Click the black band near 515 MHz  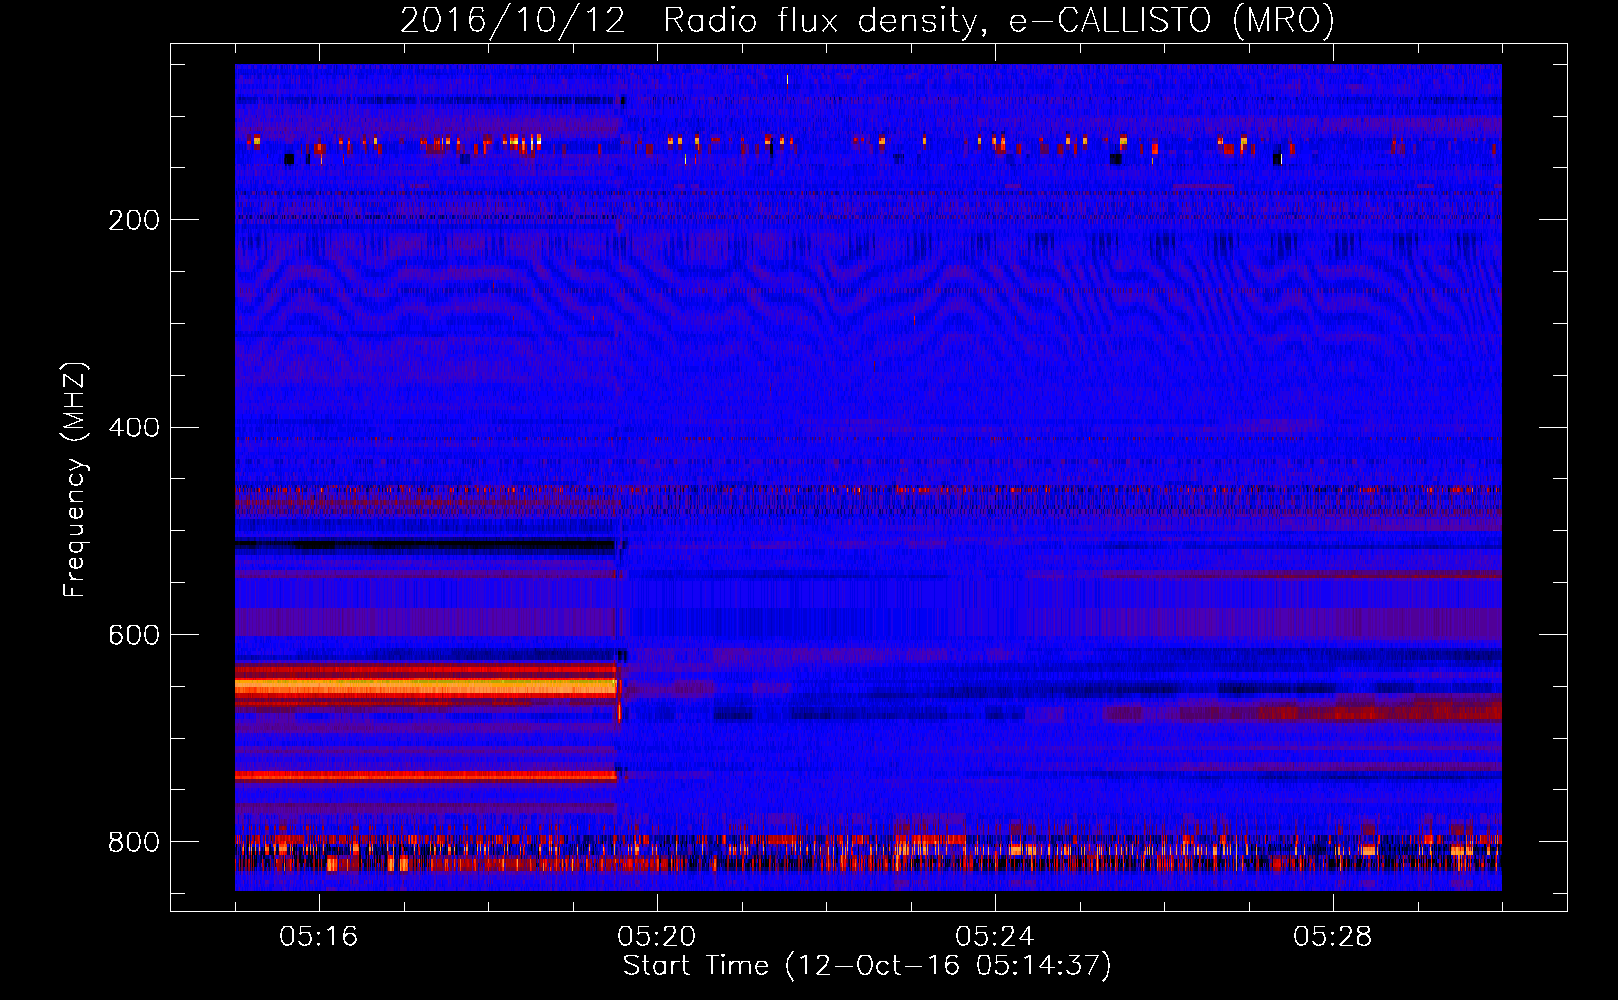click(x=425, y=546)
